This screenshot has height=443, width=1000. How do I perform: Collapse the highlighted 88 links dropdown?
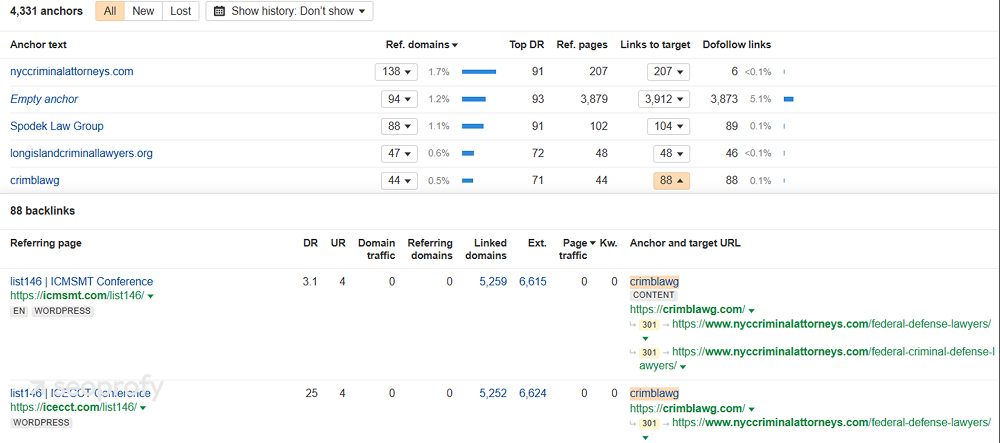point(671,180)
